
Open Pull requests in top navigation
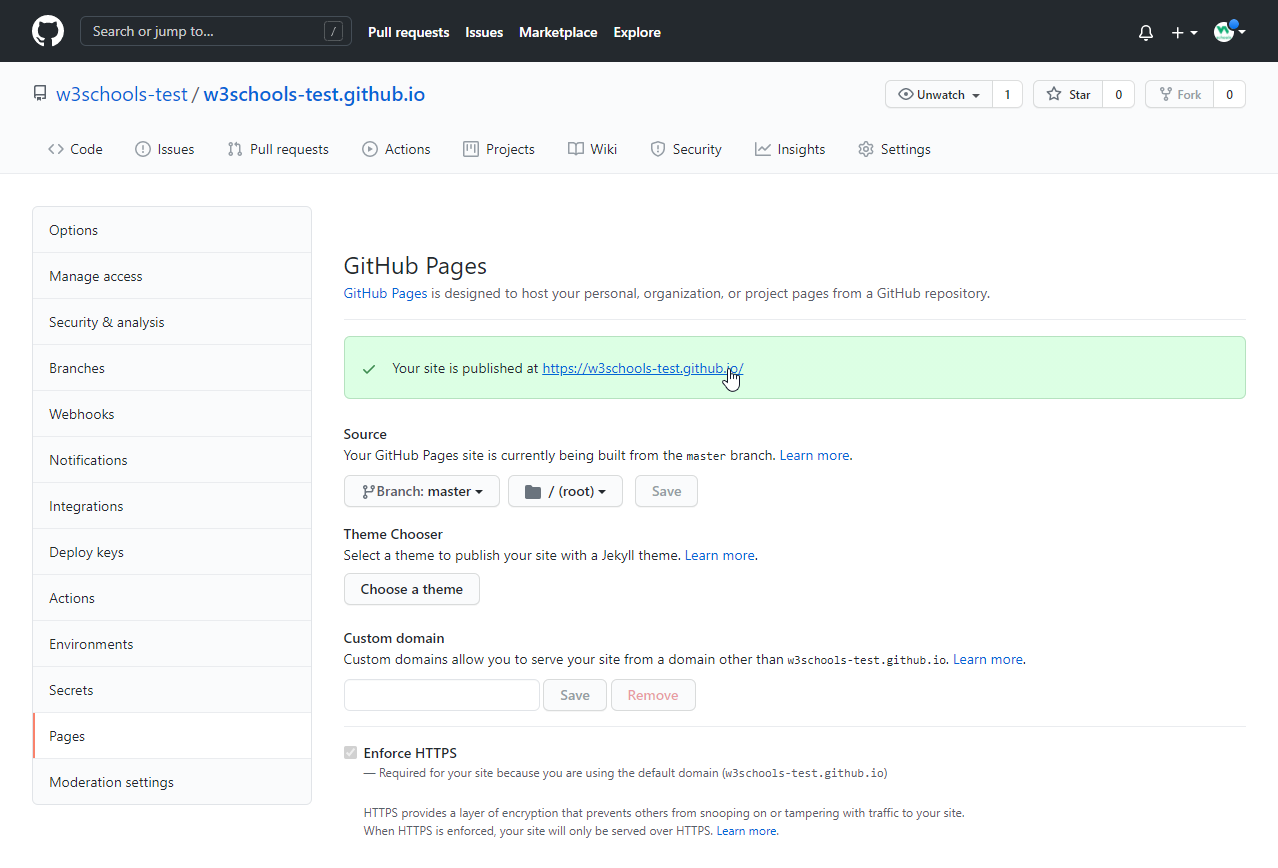point(408,32)
